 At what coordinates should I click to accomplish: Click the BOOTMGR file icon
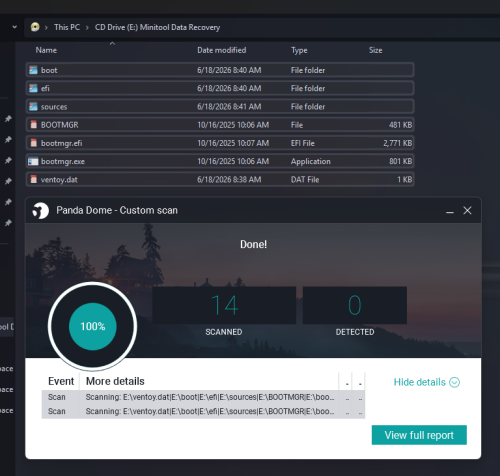[33, 125]
